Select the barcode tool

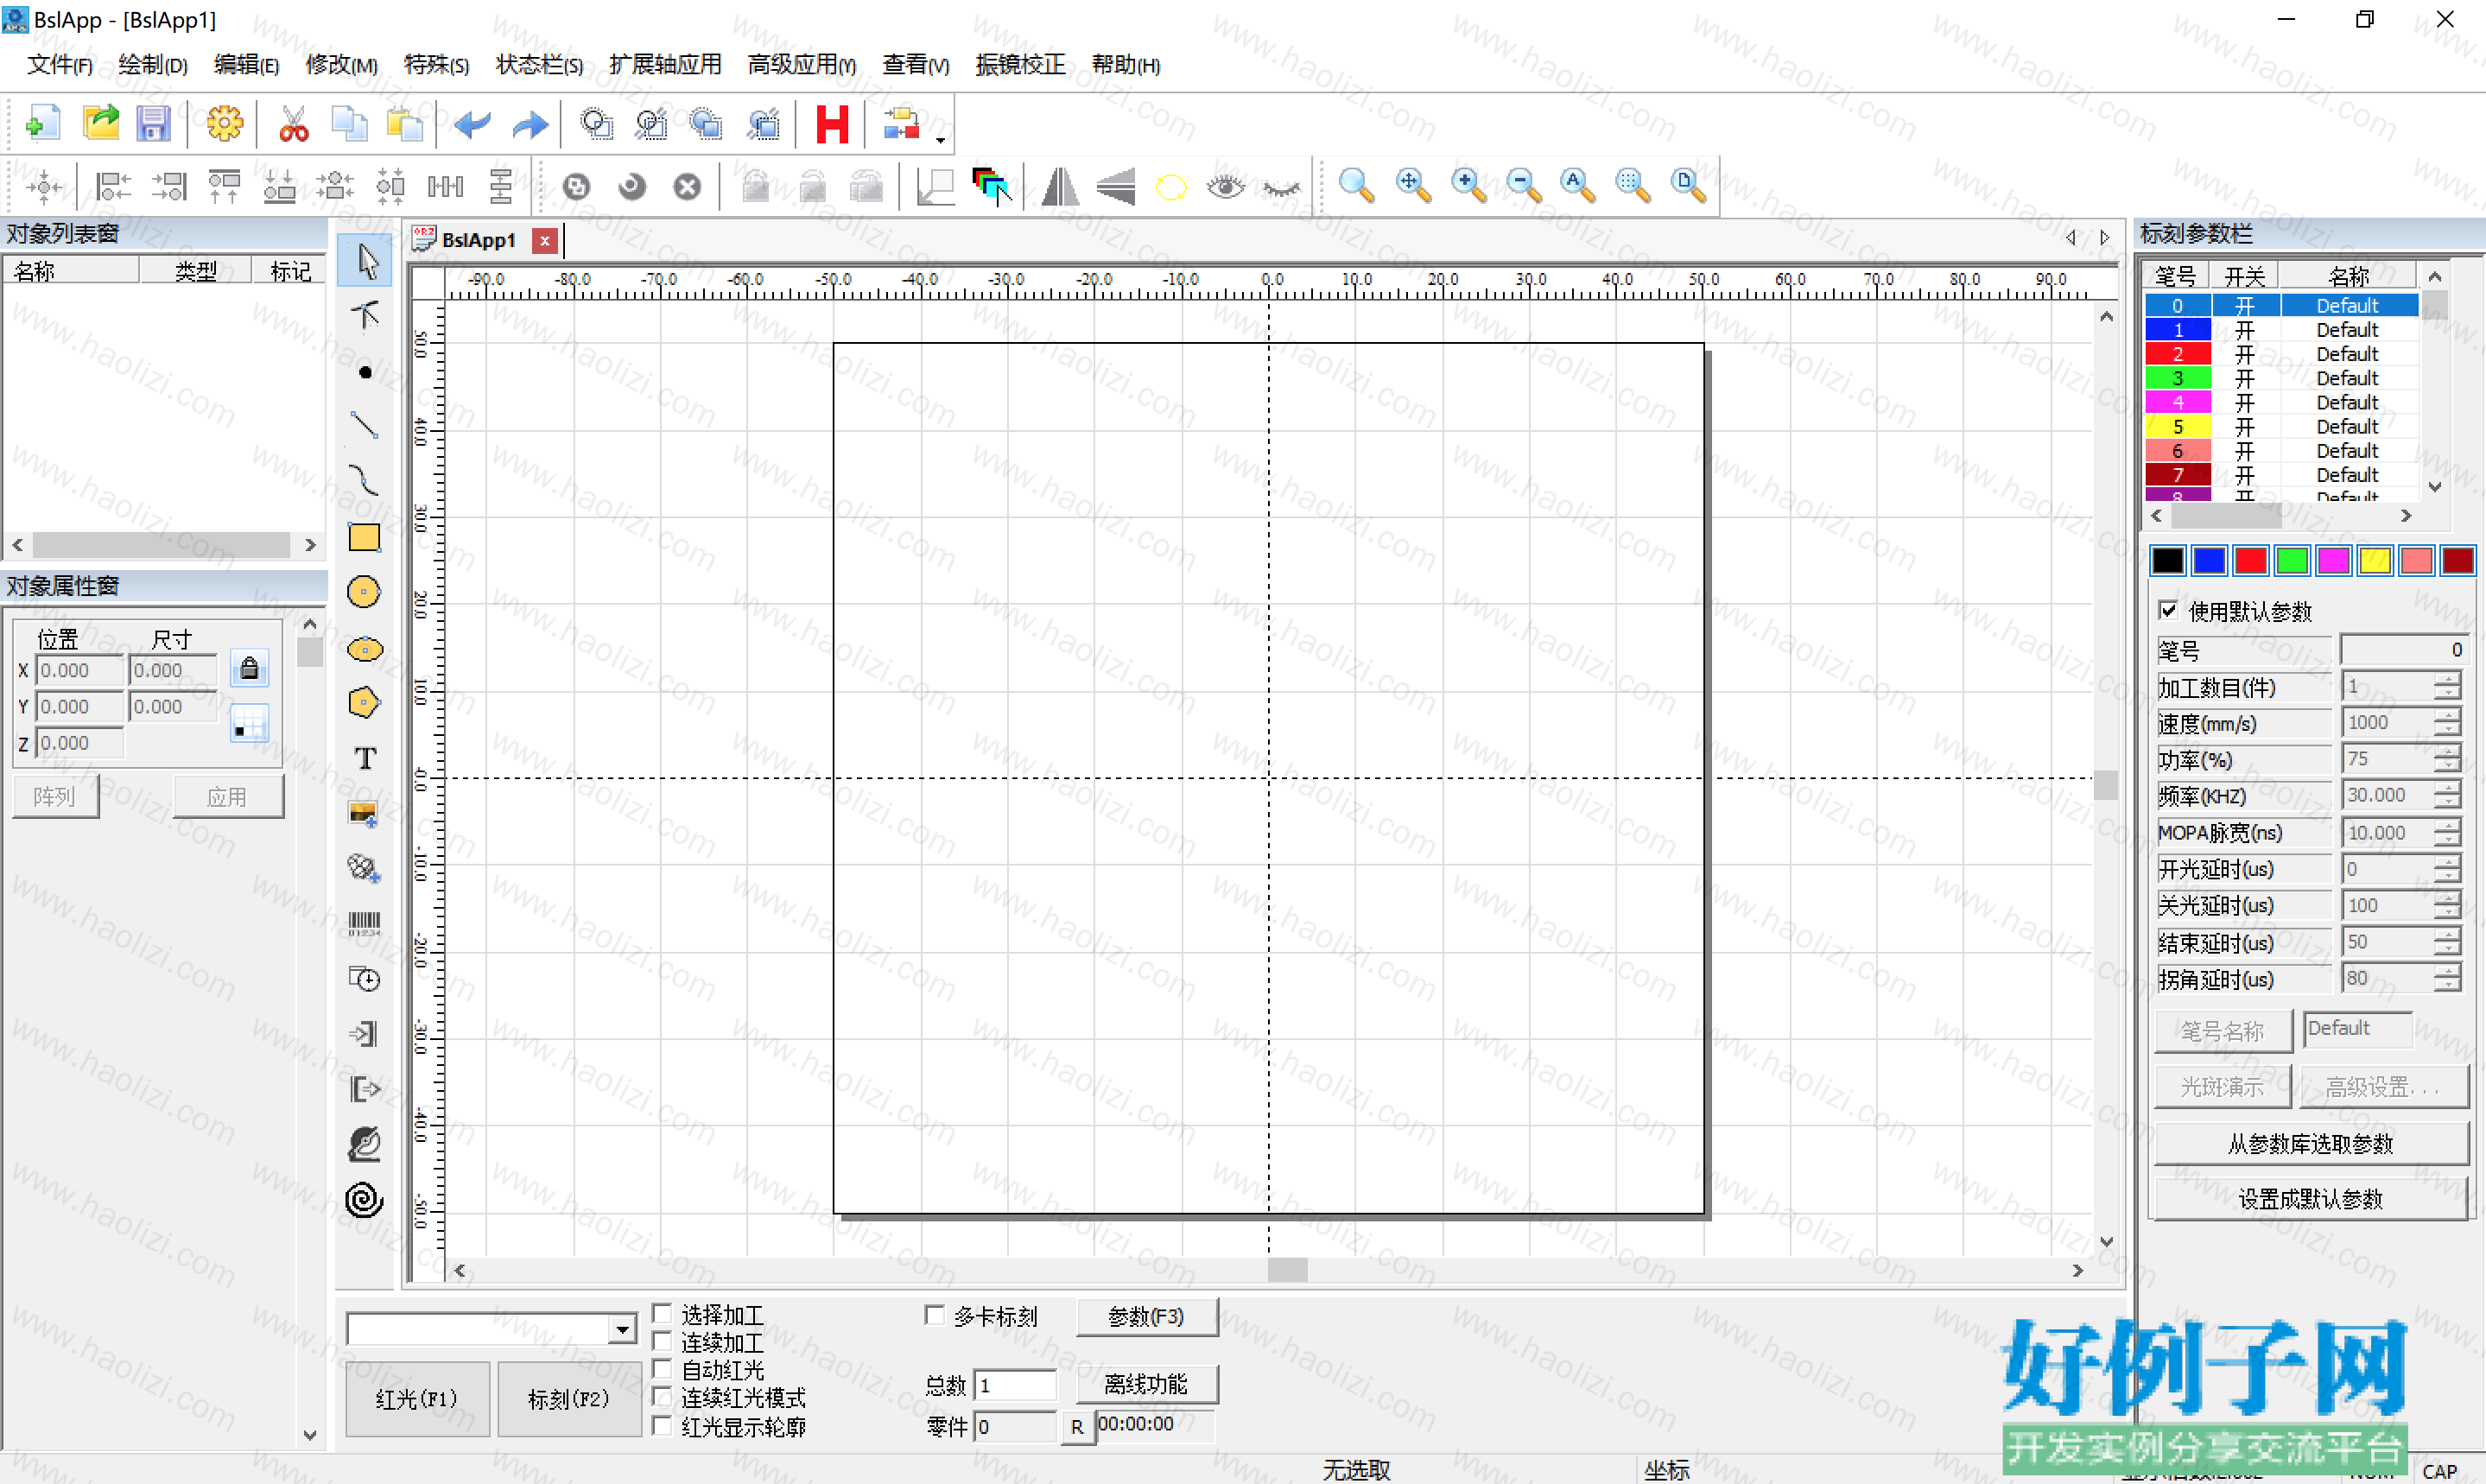tap(364, 923)
